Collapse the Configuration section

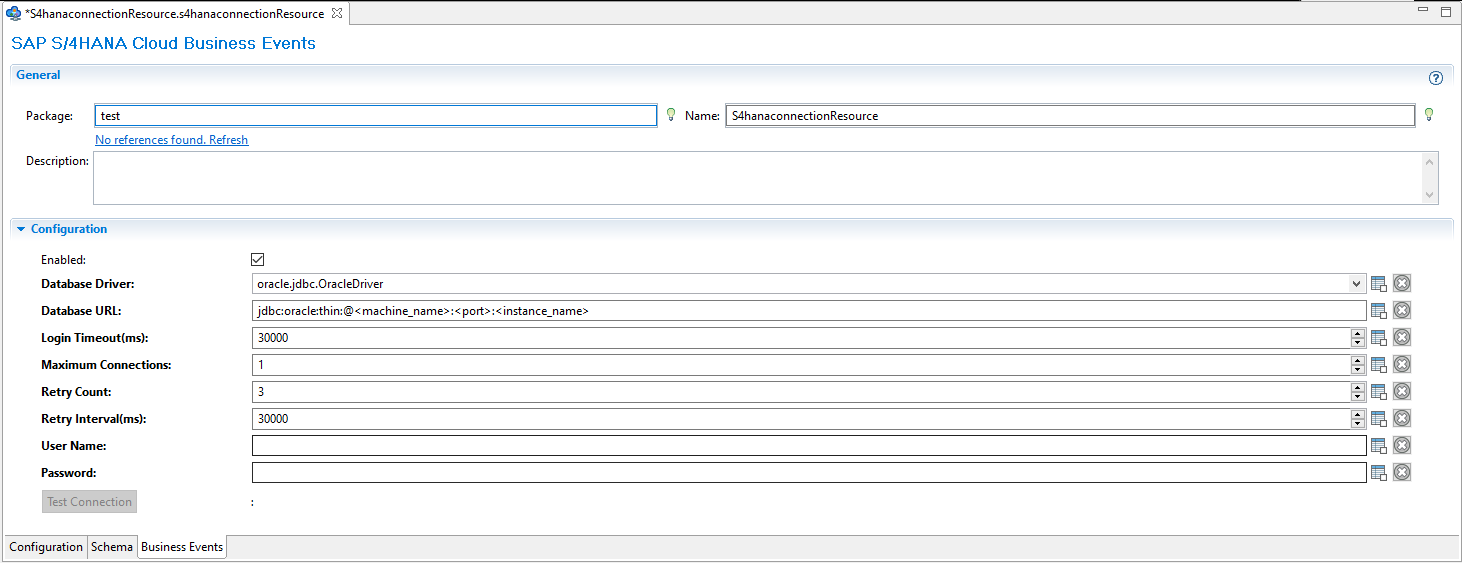coord(22,229)
